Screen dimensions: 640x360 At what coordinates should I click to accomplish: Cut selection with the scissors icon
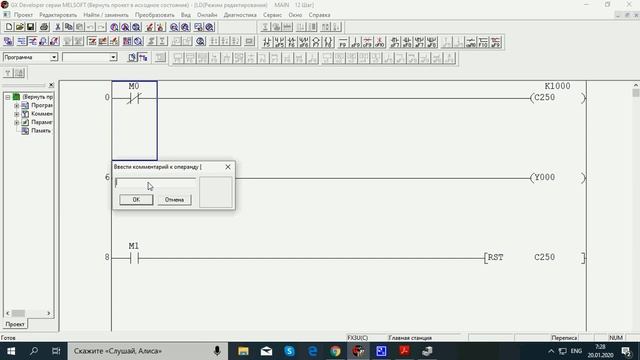58,27
